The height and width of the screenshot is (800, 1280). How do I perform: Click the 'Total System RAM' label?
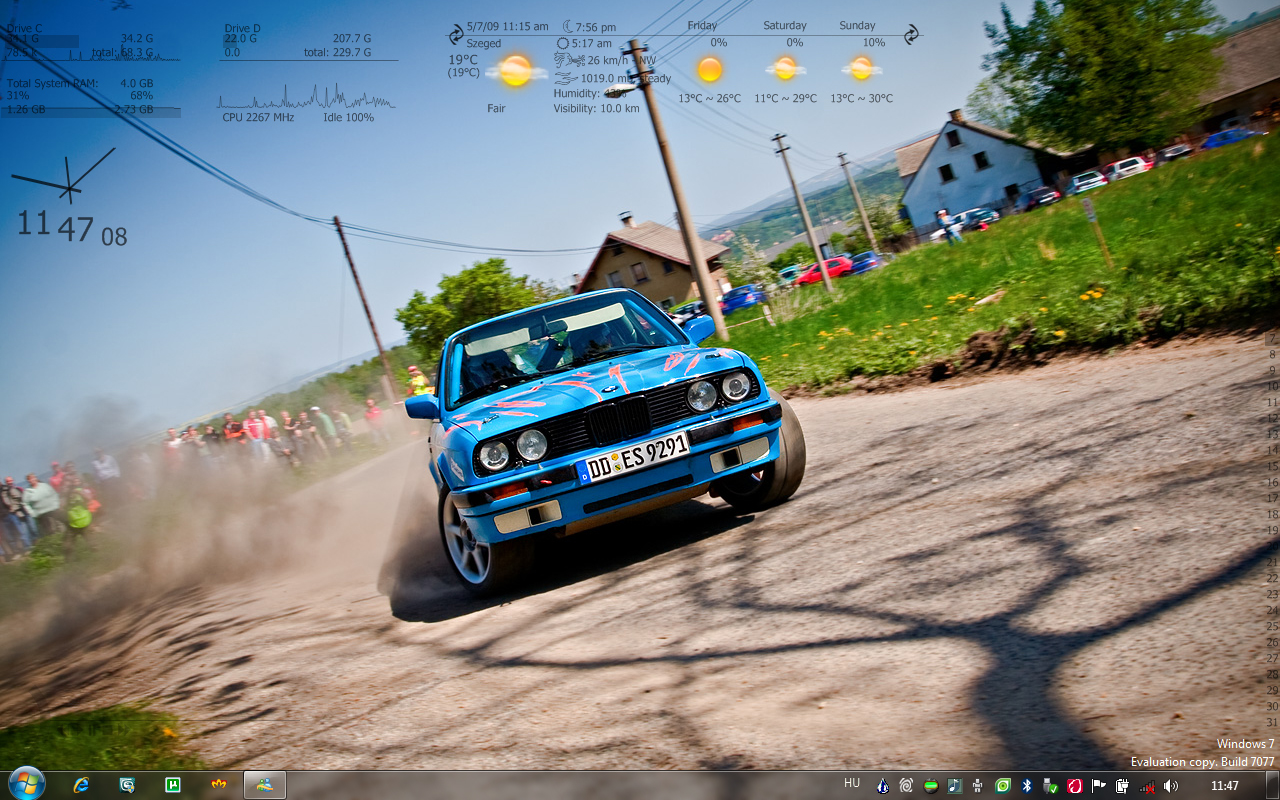[x=53, y=83]
